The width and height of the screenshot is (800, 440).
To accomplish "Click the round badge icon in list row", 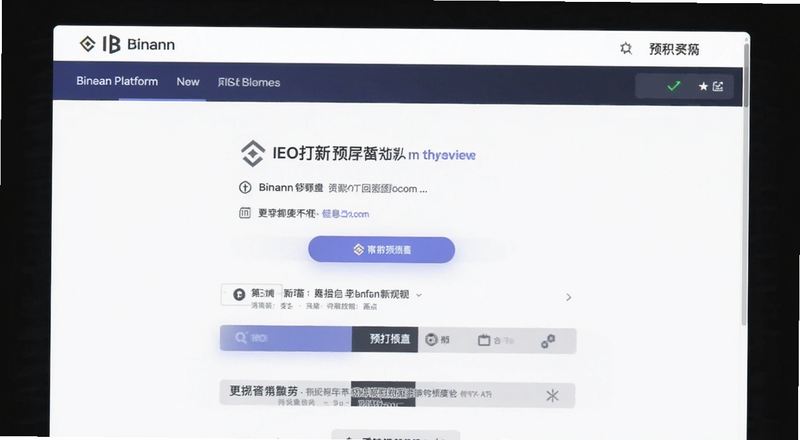I will (239, 295).
